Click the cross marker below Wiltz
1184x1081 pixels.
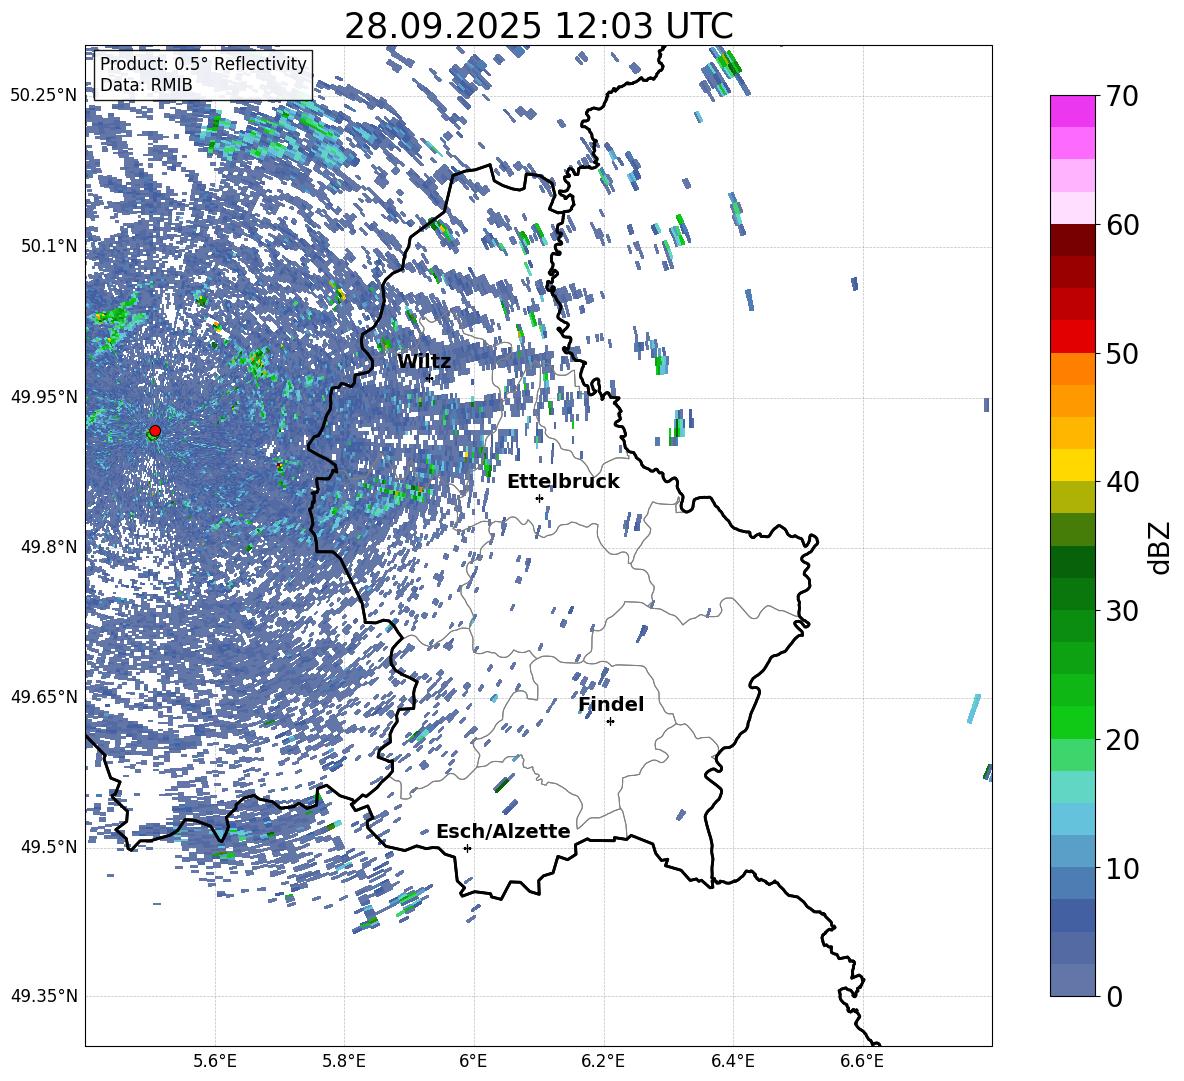pos(430,378)
